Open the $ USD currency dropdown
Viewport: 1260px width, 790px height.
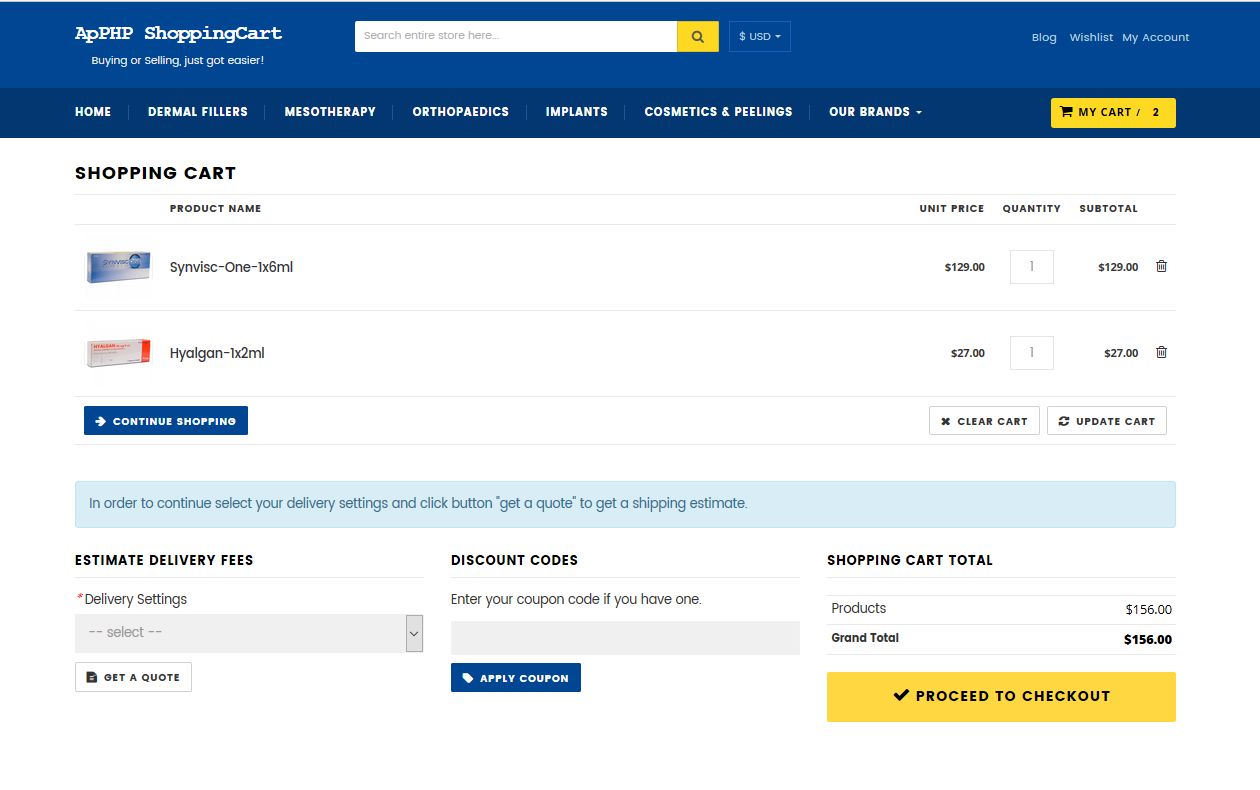759,36
